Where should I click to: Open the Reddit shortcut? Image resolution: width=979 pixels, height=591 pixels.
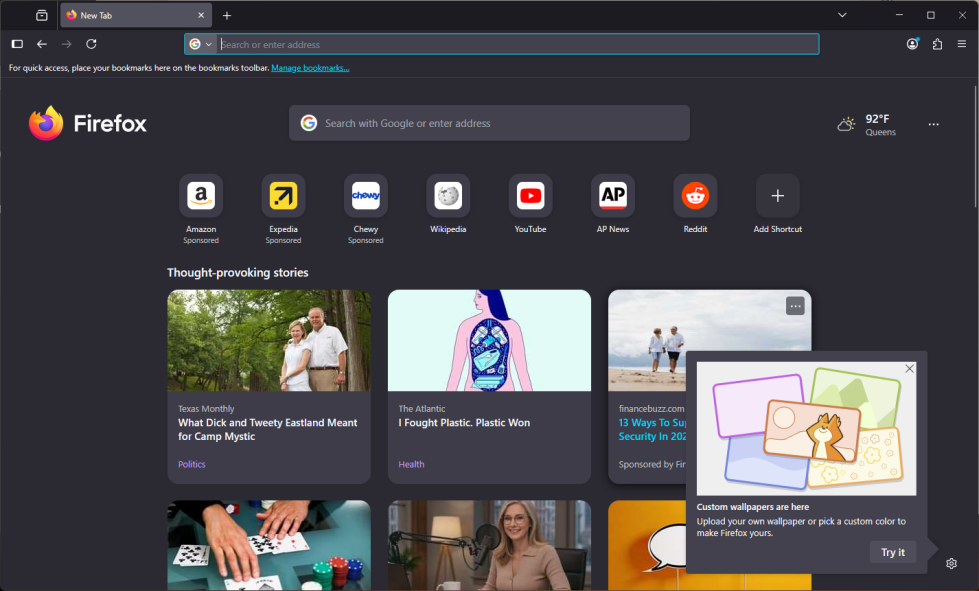click(x=695, y=196)
